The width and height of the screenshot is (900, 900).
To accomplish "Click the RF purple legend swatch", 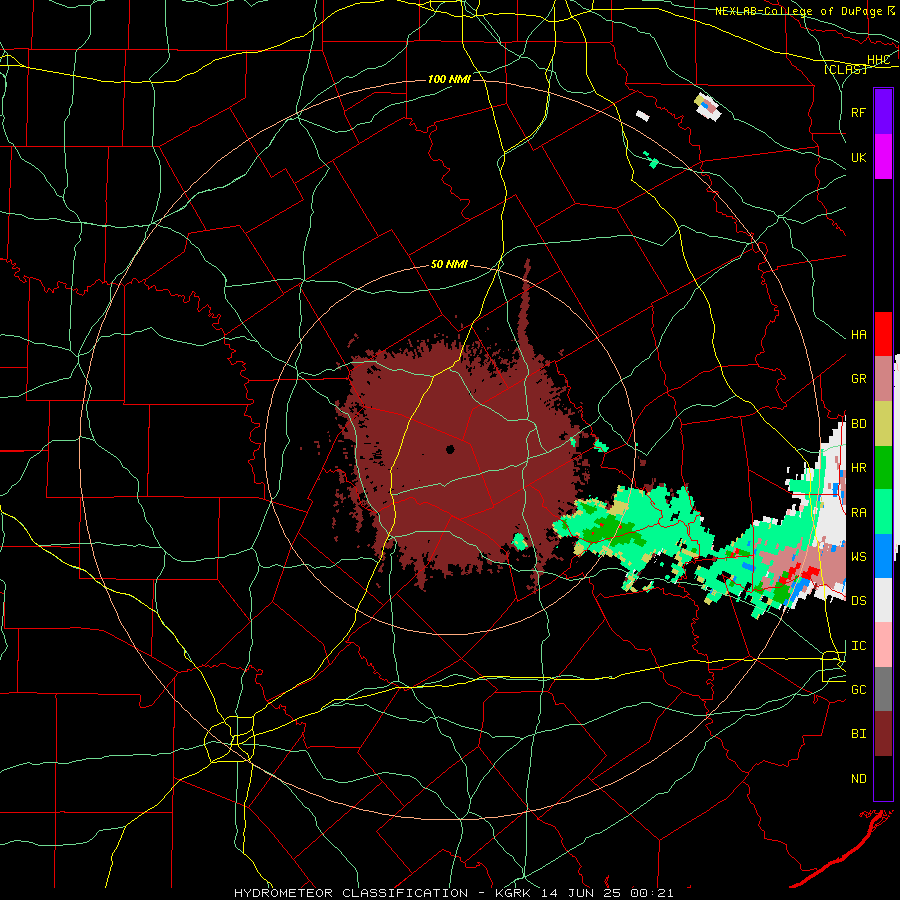I will (883, 112).
